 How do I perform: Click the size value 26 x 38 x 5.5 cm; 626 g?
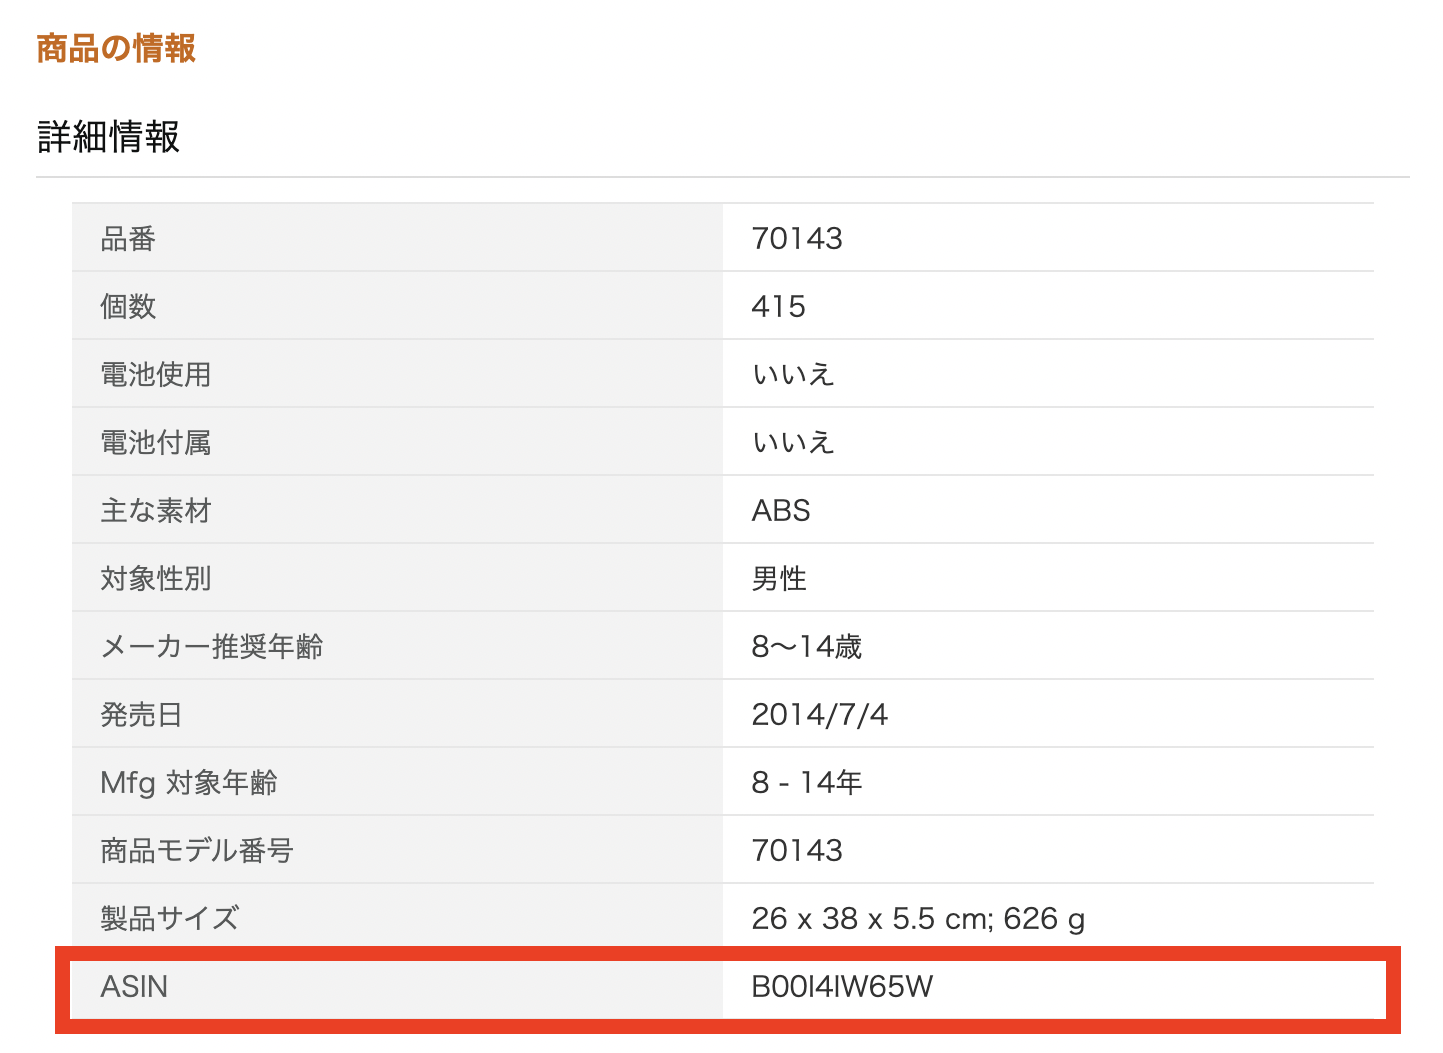click(918, 918)
